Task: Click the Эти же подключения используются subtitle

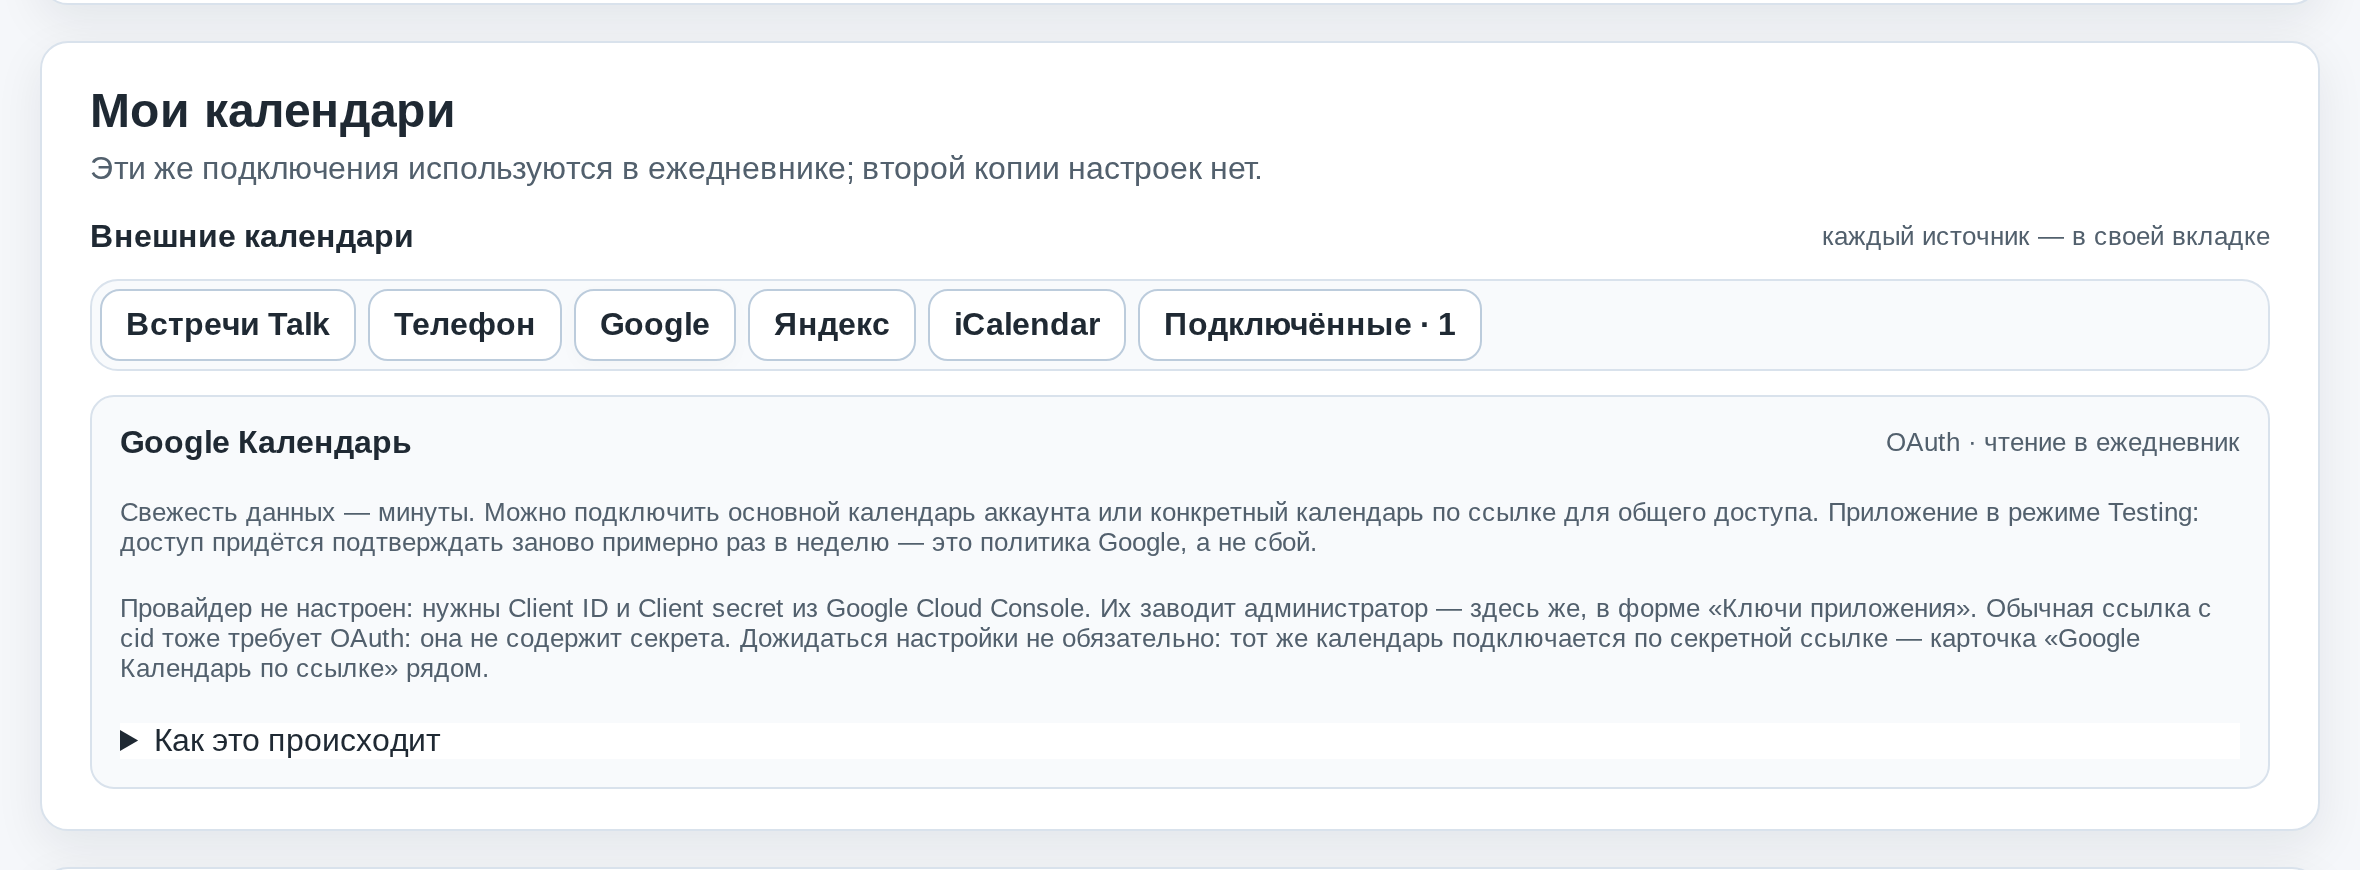Action: (676, 169)
